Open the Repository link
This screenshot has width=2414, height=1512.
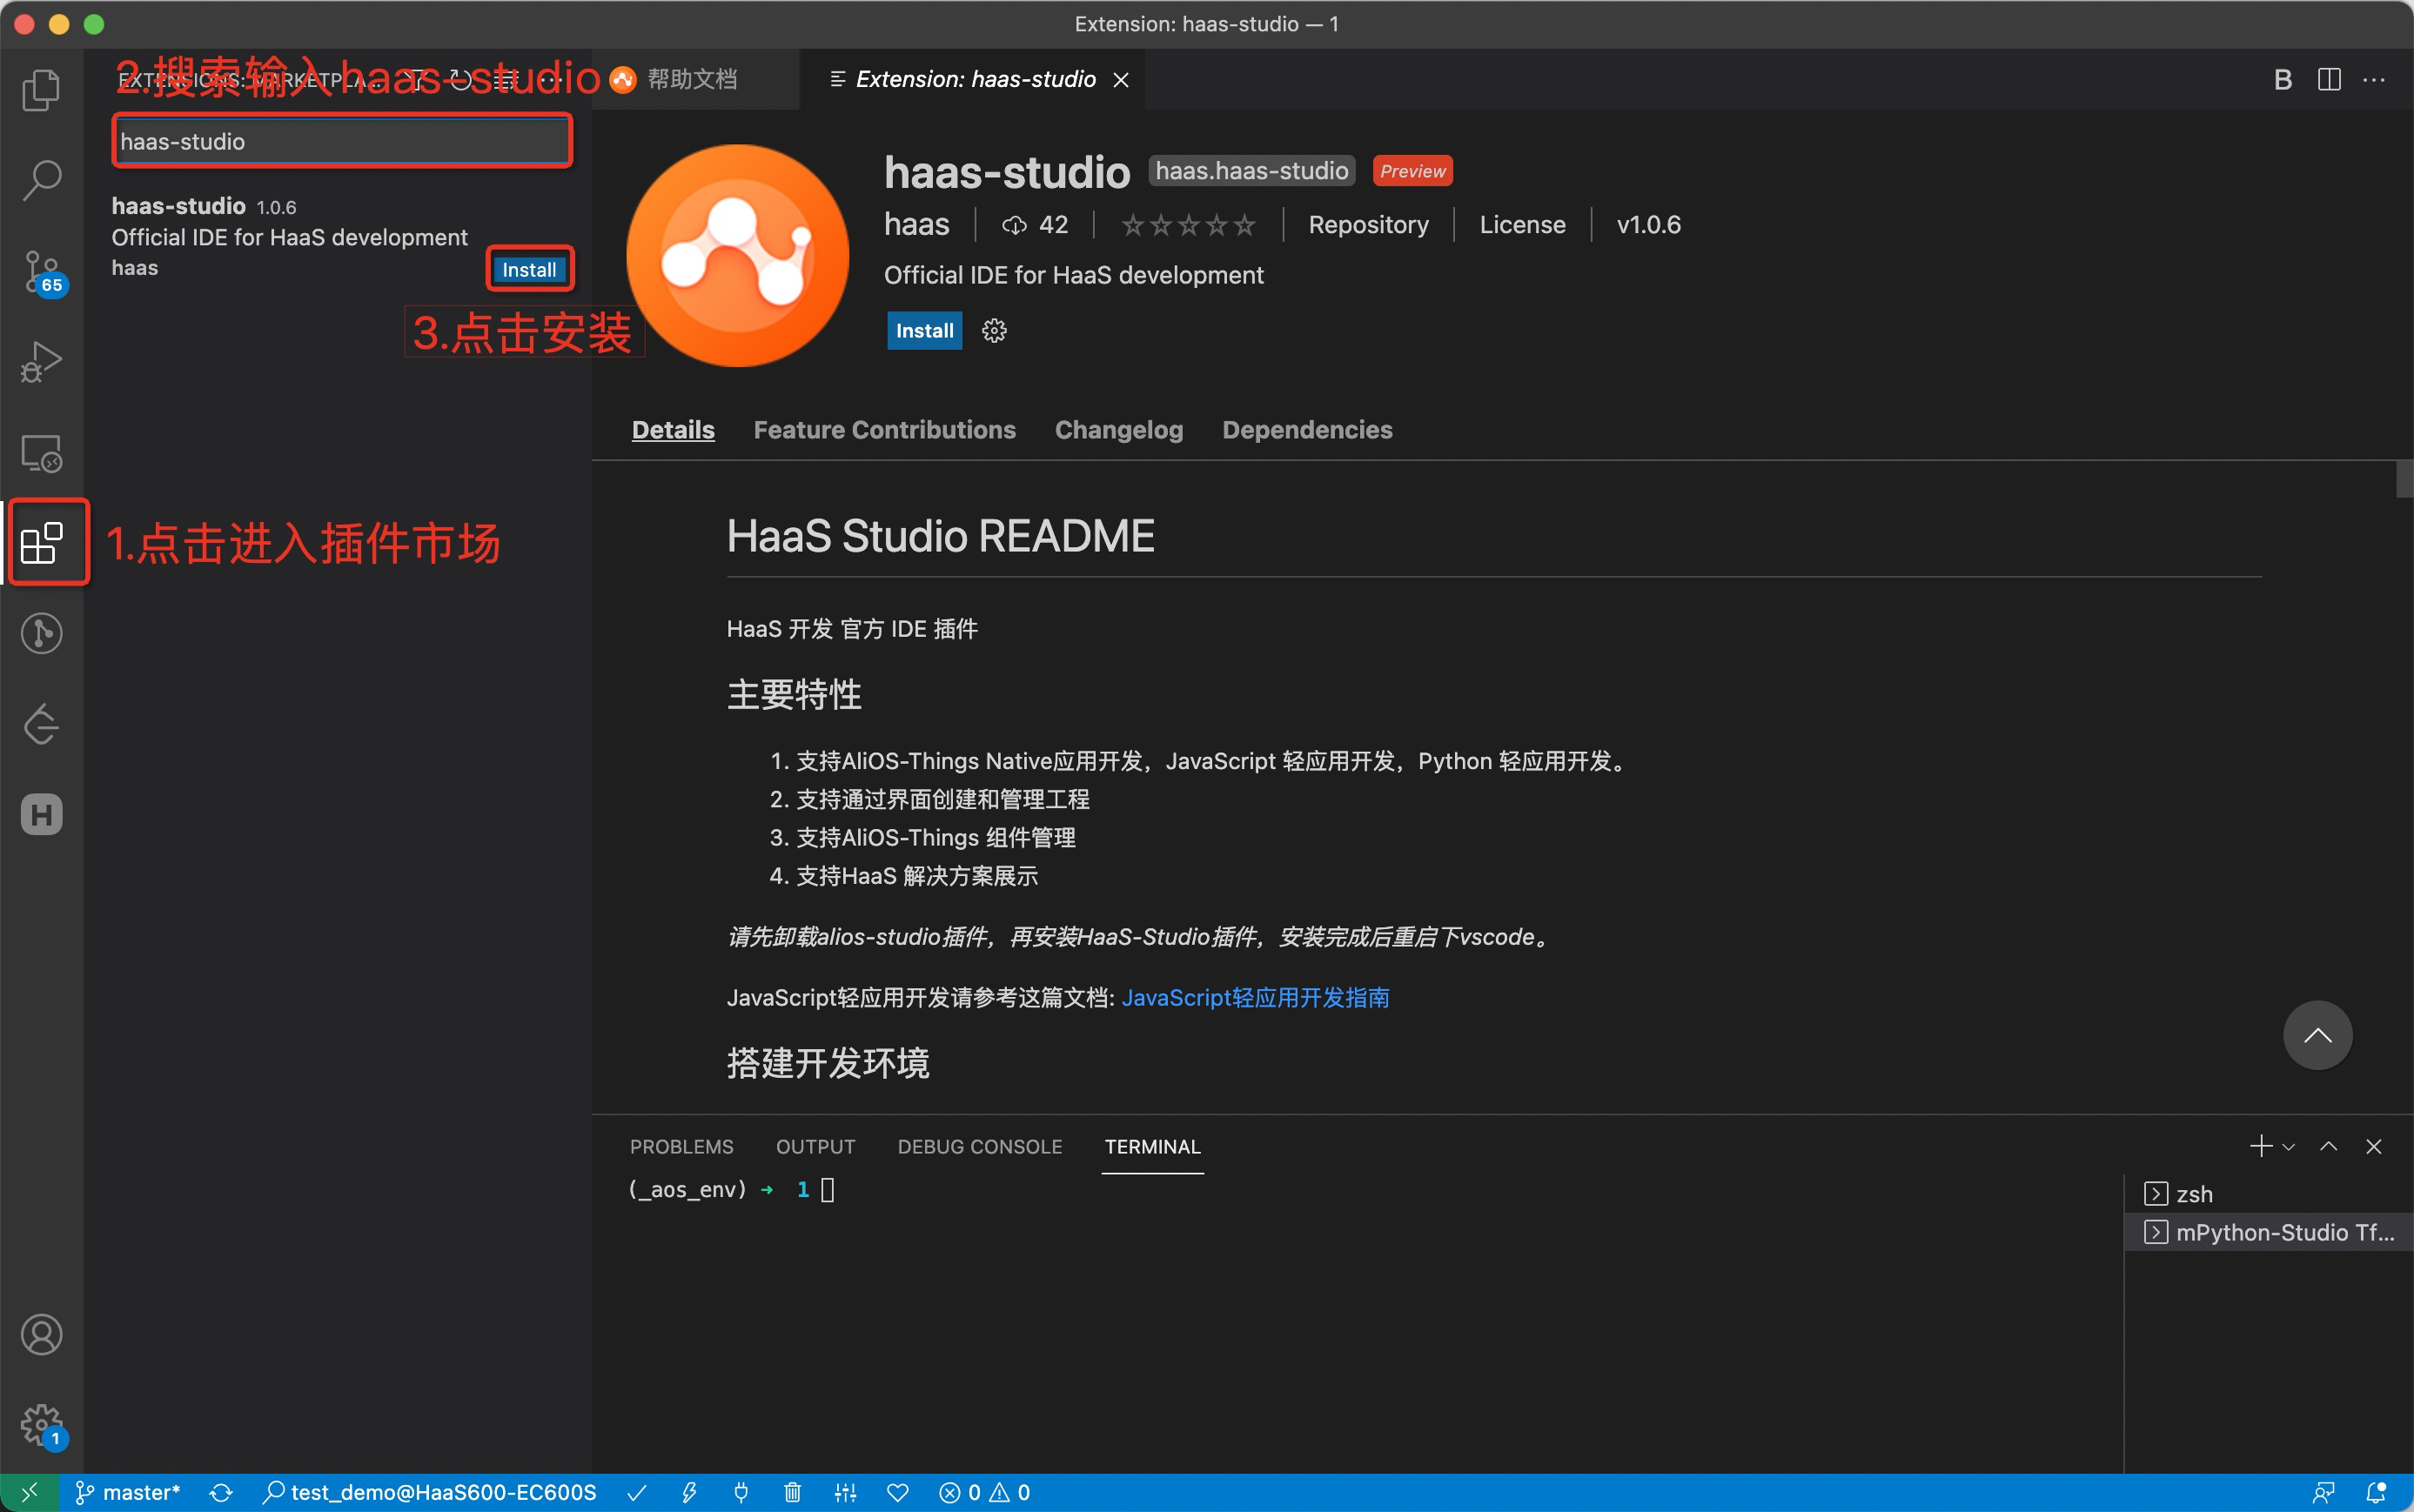(x=1368, y=225)
